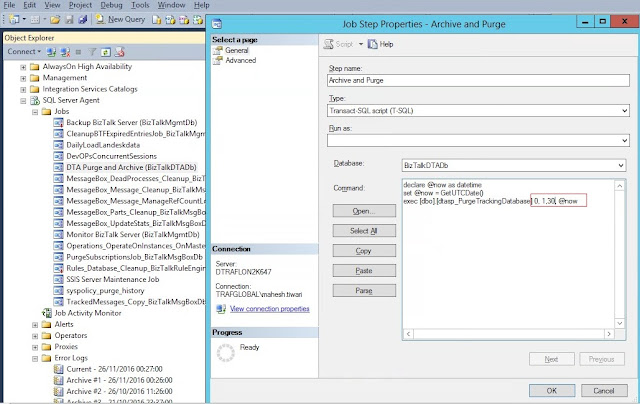Click the PurgeSubscriptionsJob job icon
This screenshot has width=640, height=404.
[59, 257]
